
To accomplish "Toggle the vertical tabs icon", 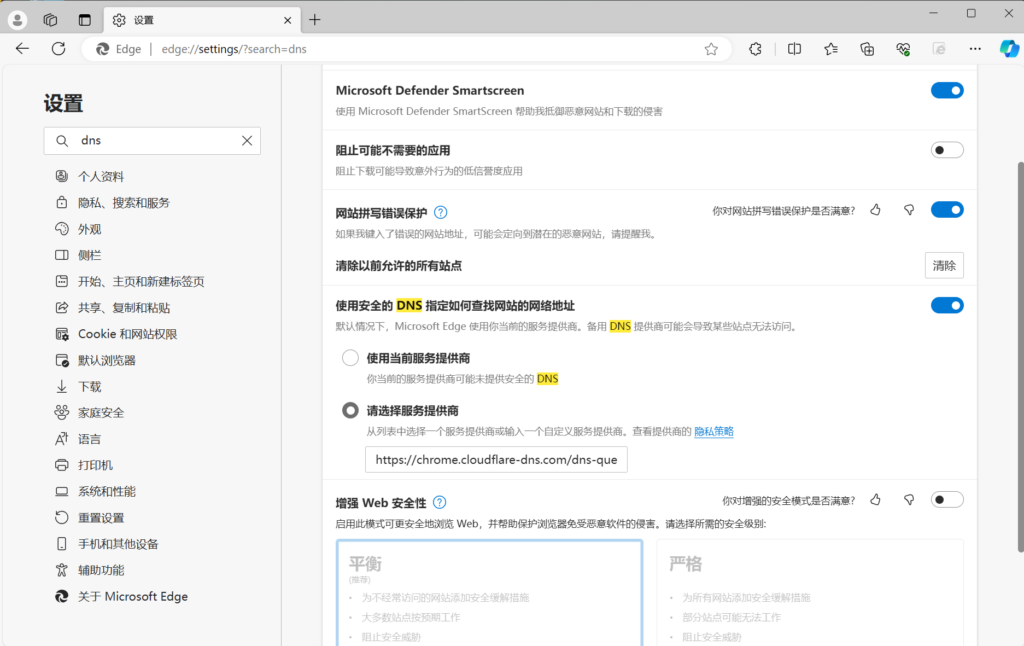I will click(x=85, y=20).
